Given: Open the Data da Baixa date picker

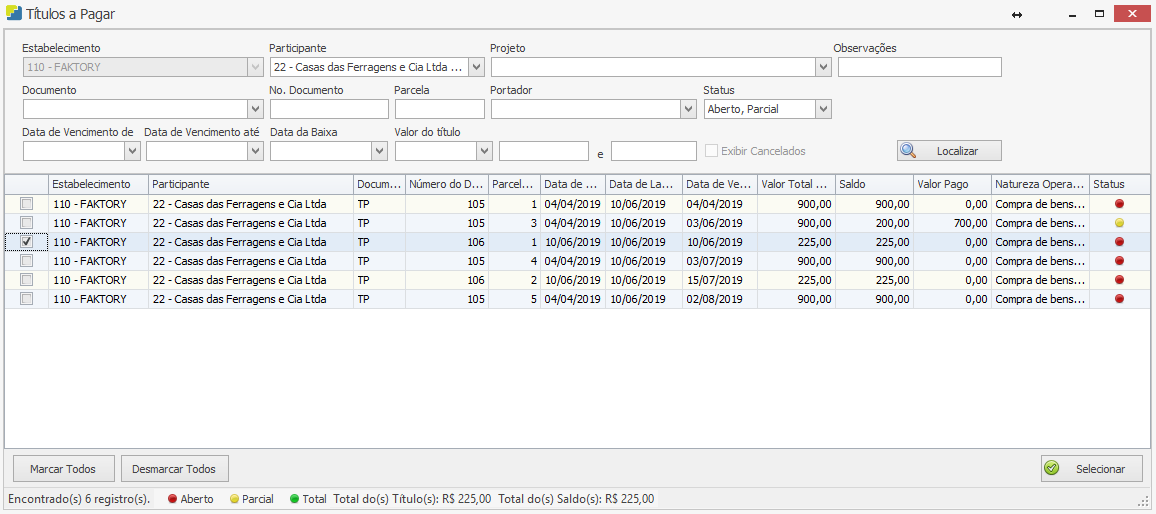Looking at the screenshot, I should [x=379, y=151].
